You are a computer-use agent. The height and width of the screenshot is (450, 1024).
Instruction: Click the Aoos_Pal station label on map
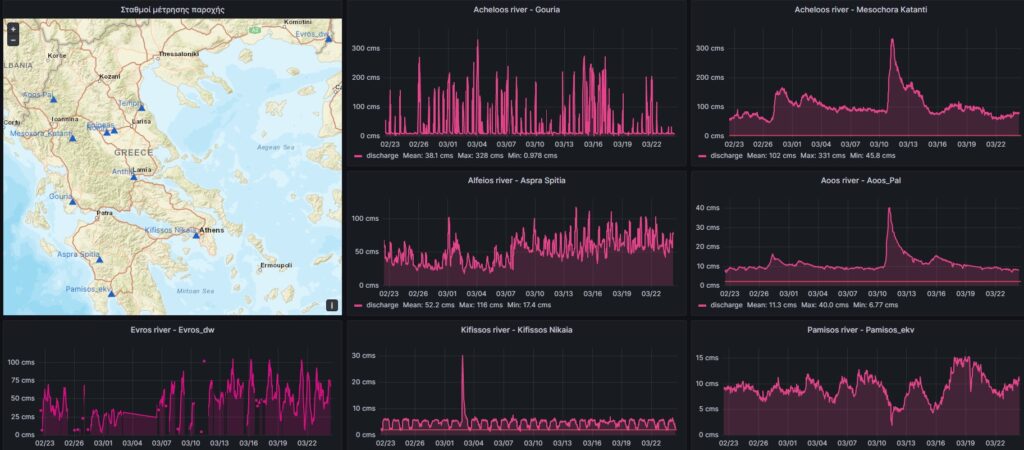point(37,95)
